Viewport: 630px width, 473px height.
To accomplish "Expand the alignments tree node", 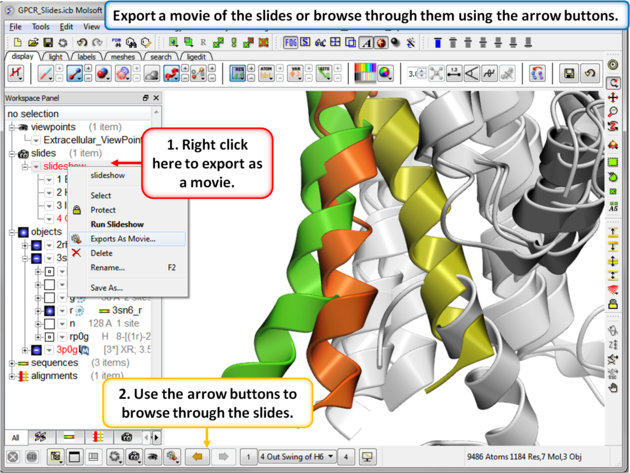I will [12, 376].
